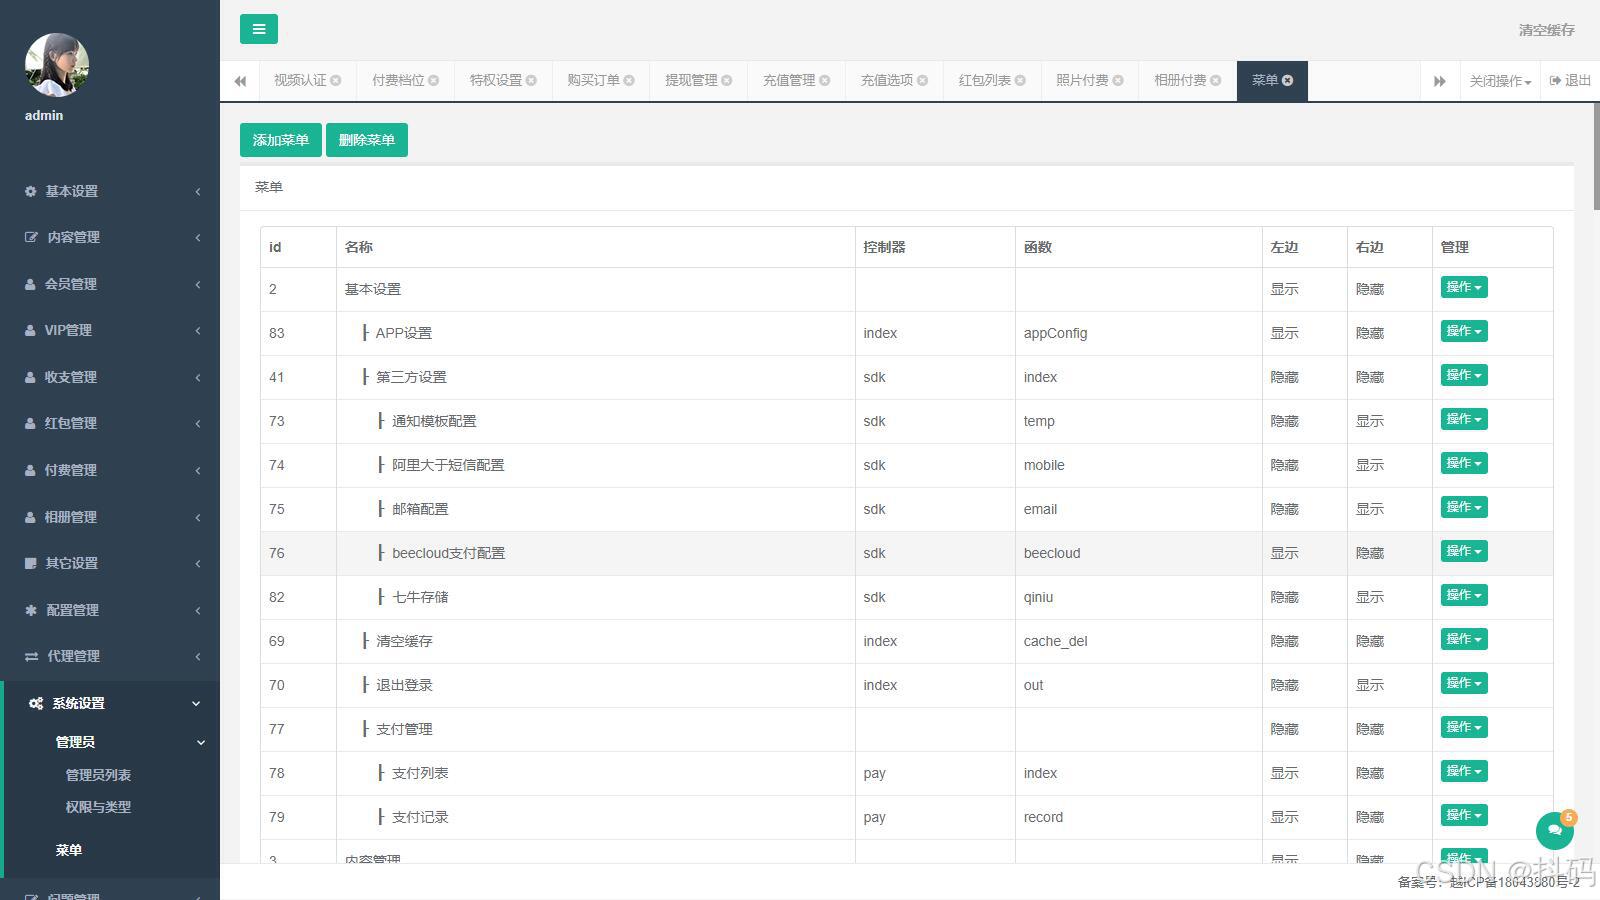Click the 基本设置 gear icon in sidebar
The width and height of the screenshot is (1600, 900).
(x=31, y=191)
